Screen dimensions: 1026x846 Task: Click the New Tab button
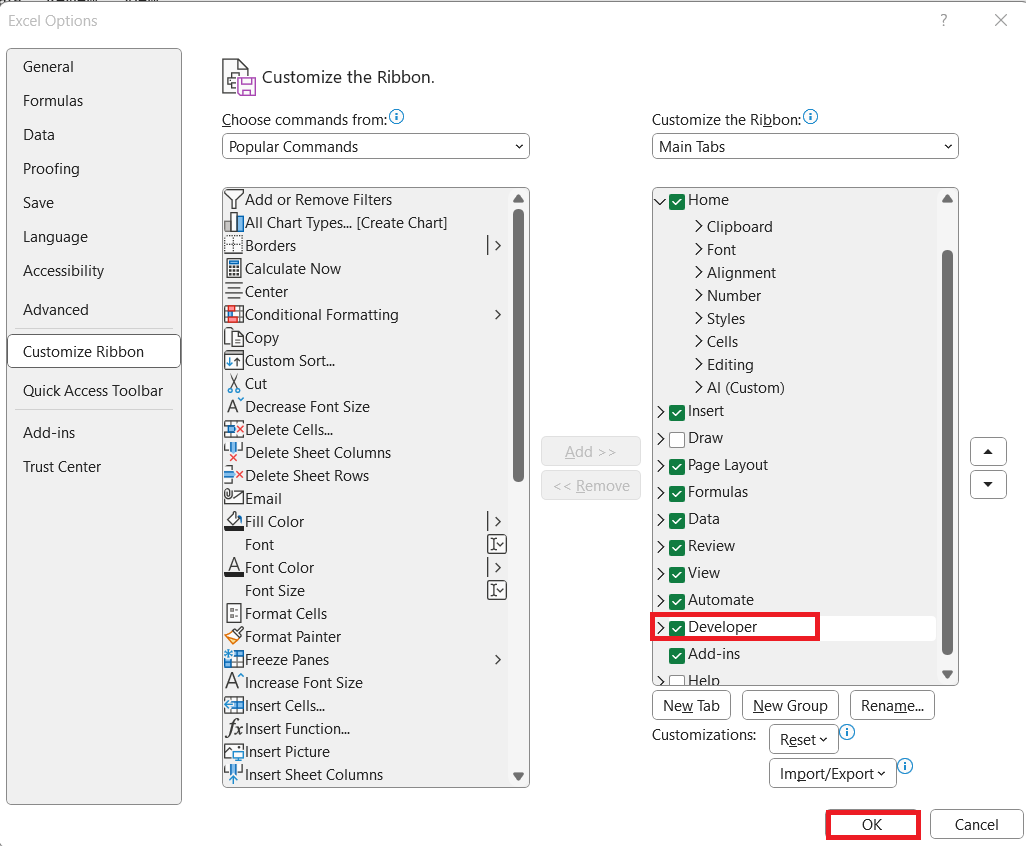pyautogui.click(x=691, y=705)
